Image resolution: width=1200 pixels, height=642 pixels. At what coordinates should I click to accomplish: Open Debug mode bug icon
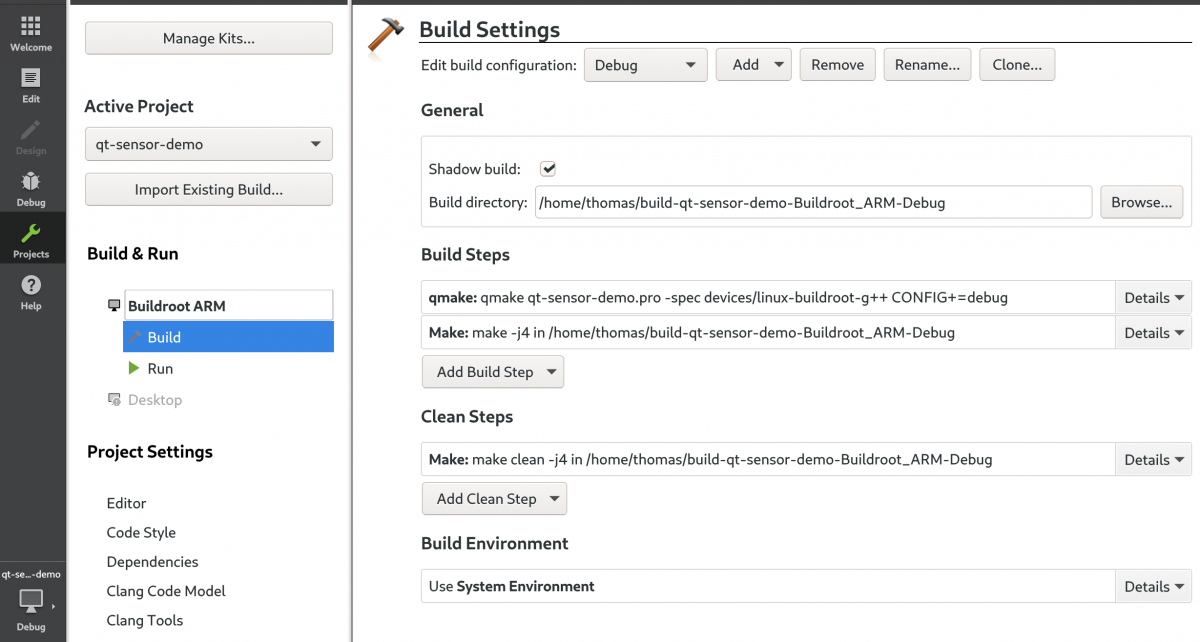click(31, 181)
